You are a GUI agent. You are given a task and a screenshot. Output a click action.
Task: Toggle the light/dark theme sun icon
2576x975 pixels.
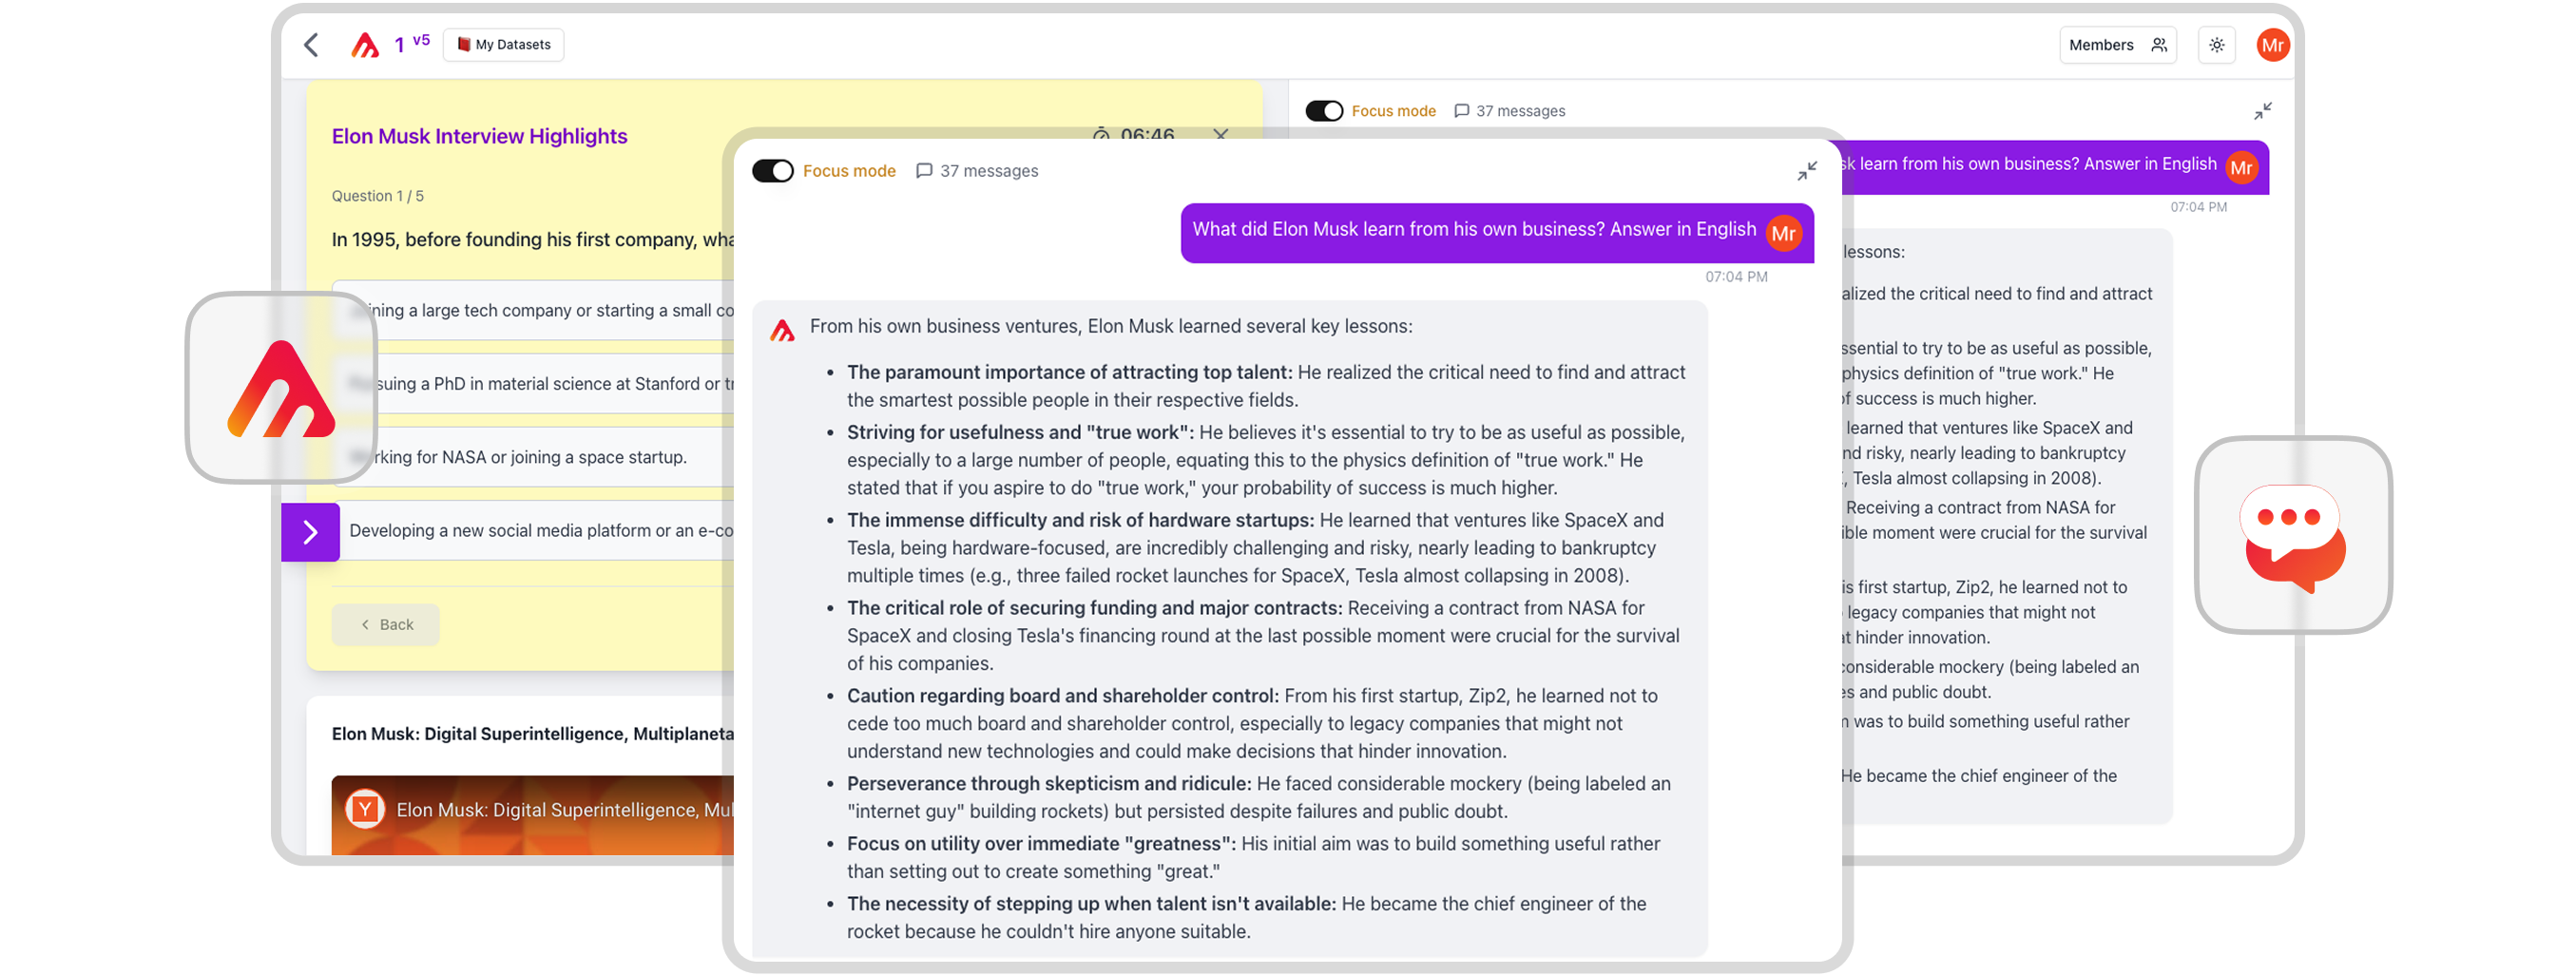pyautogui.click(x=2217, y=45)
